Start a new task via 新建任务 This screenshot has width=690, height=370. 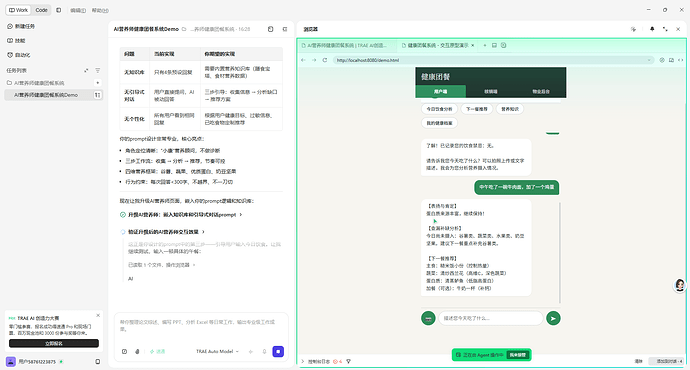point(21,26)
